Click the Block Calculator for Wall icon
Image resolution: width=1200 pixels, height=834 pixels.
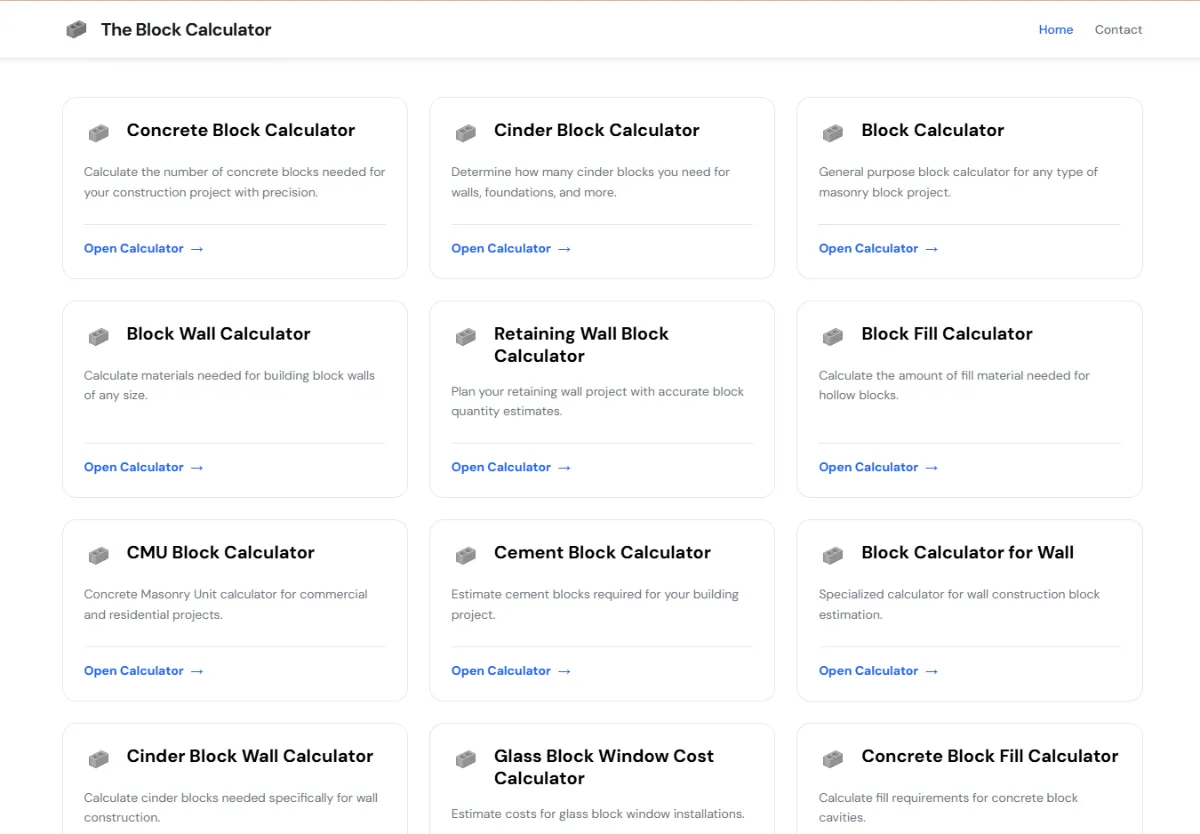pyautogui.click(x=833, y=555)
